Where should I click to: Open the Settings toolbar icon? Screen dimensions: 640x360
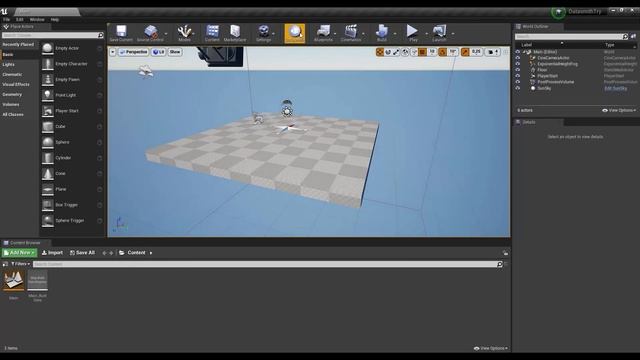[x=264, y=33]
